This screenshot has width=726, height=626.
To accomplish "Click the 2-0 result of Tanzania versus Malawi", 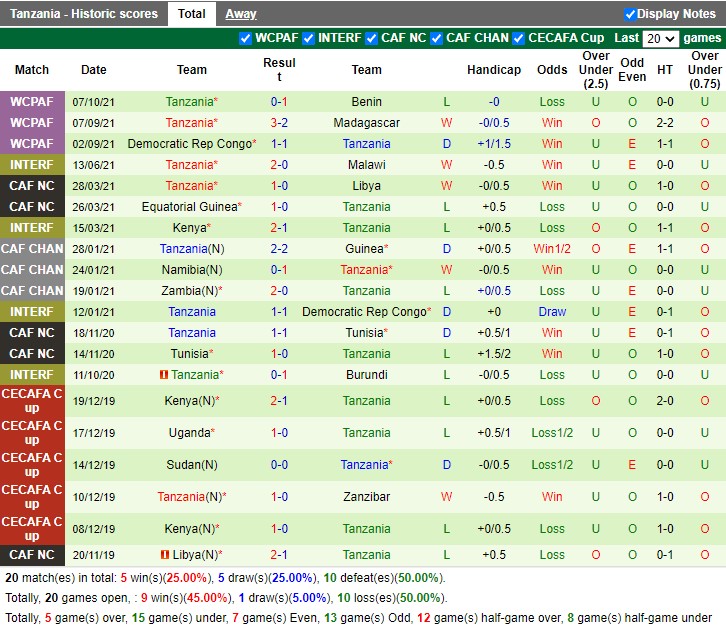I will point(279,165).
